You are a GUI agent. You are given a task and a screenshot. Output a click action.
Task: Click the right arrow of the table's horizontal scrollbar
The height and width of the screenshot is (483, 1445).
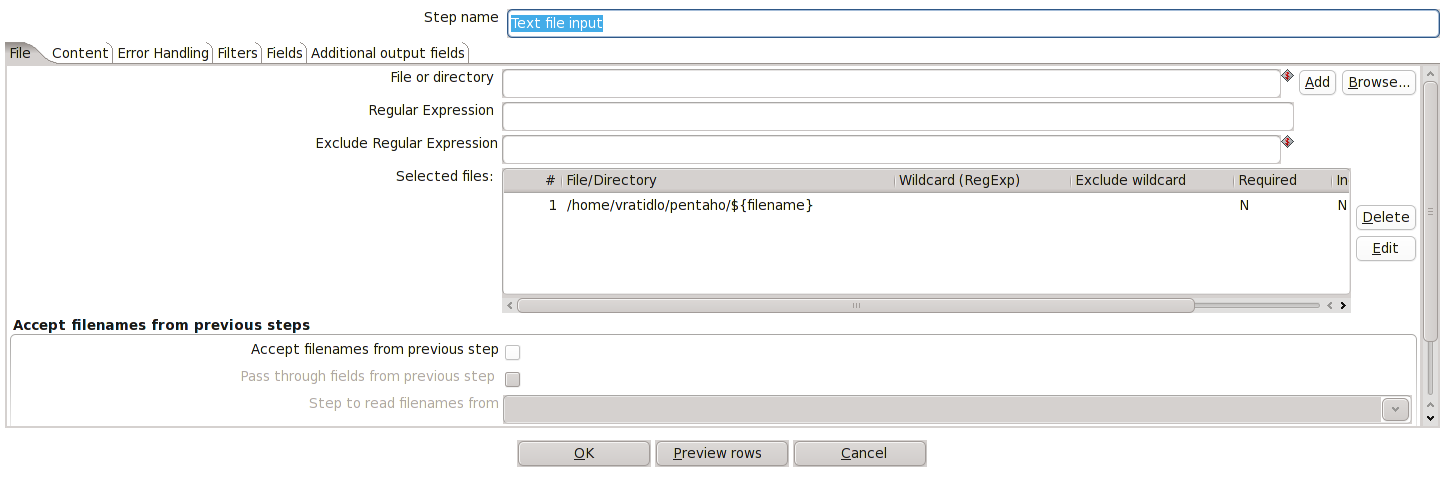[x=1343, y=305]
